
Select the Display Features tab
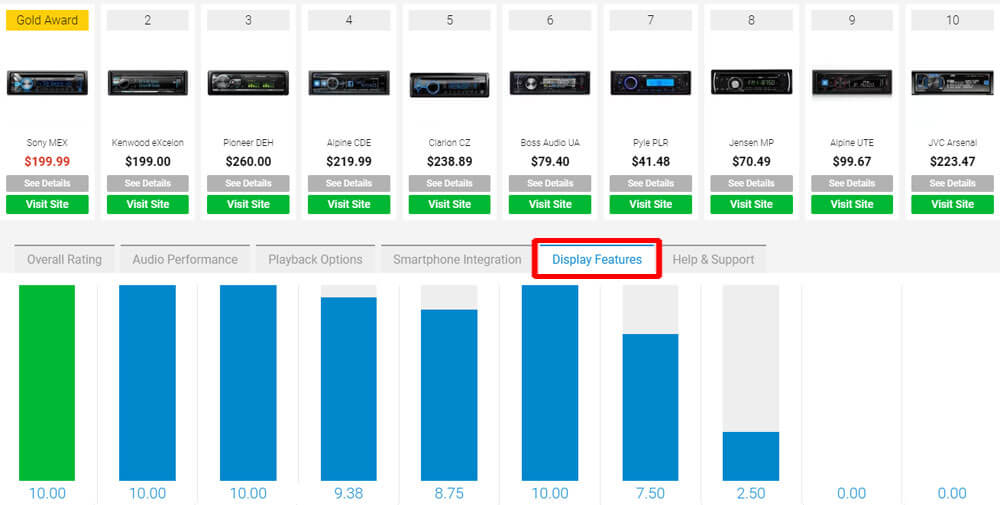pyautogui.click(x=597, y=259)
